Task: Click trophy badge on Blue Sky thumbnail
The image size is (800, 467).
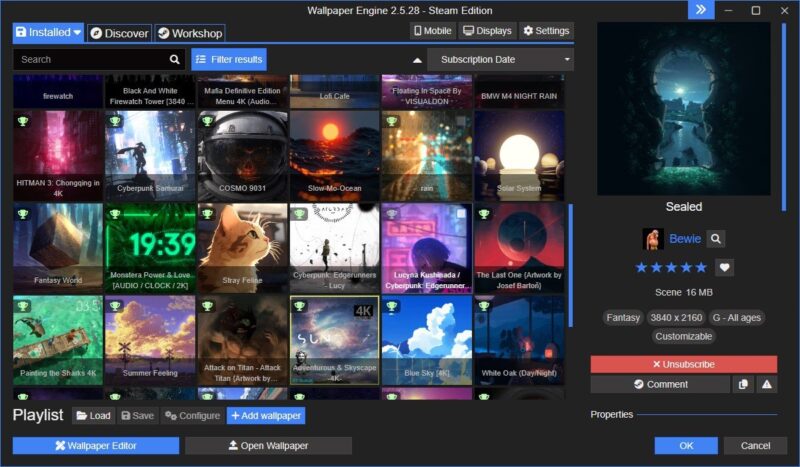Action: (392, 306)
